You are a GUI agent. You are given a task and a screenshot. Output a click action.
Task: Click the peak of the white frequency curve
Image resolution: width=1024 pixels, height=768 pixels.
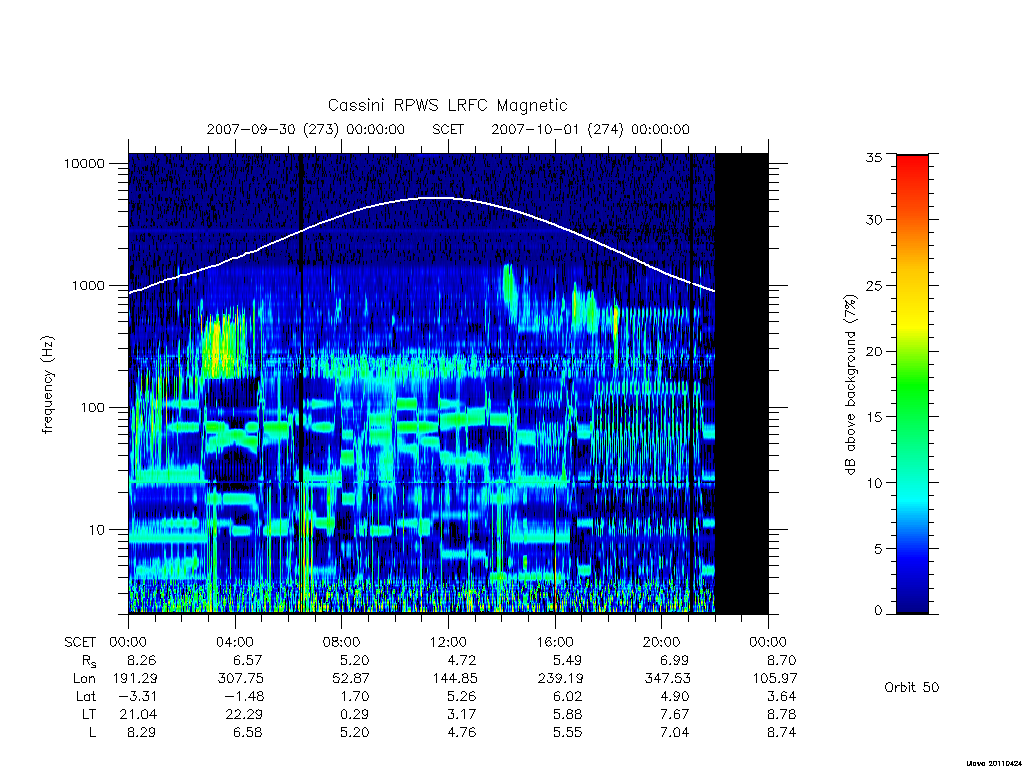coord(436,197)
